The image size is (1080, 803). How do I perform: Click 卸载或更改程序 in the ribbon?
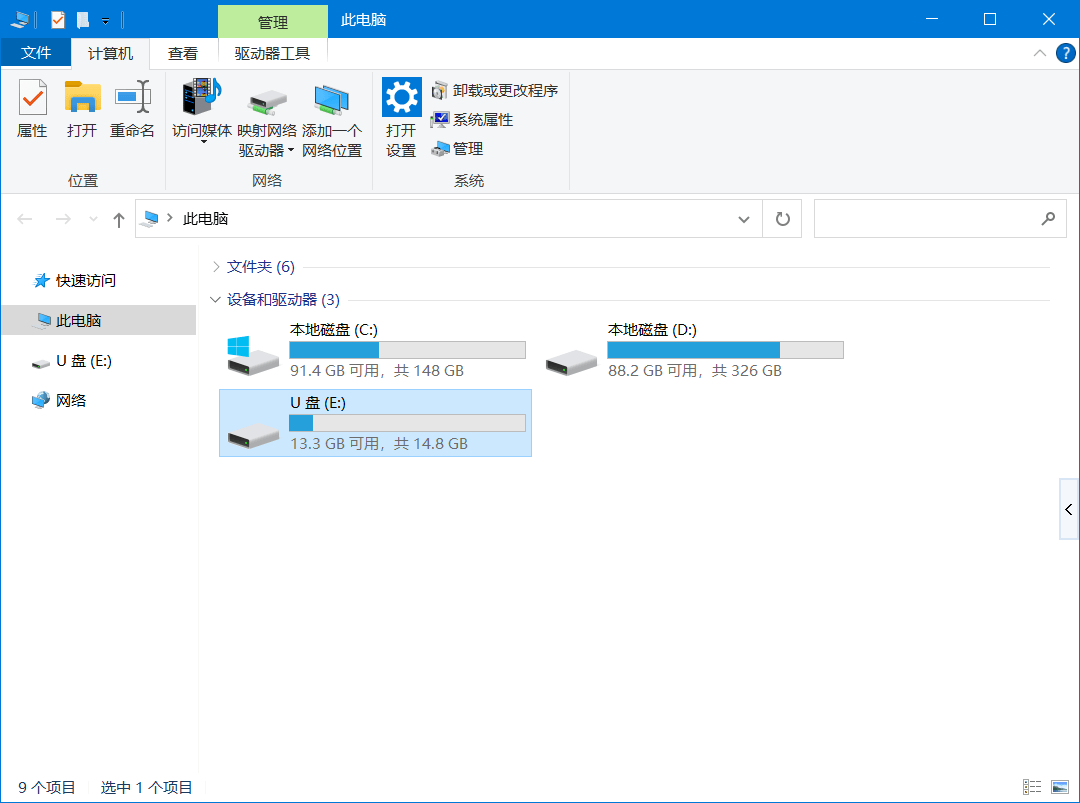tap(495, 90)
